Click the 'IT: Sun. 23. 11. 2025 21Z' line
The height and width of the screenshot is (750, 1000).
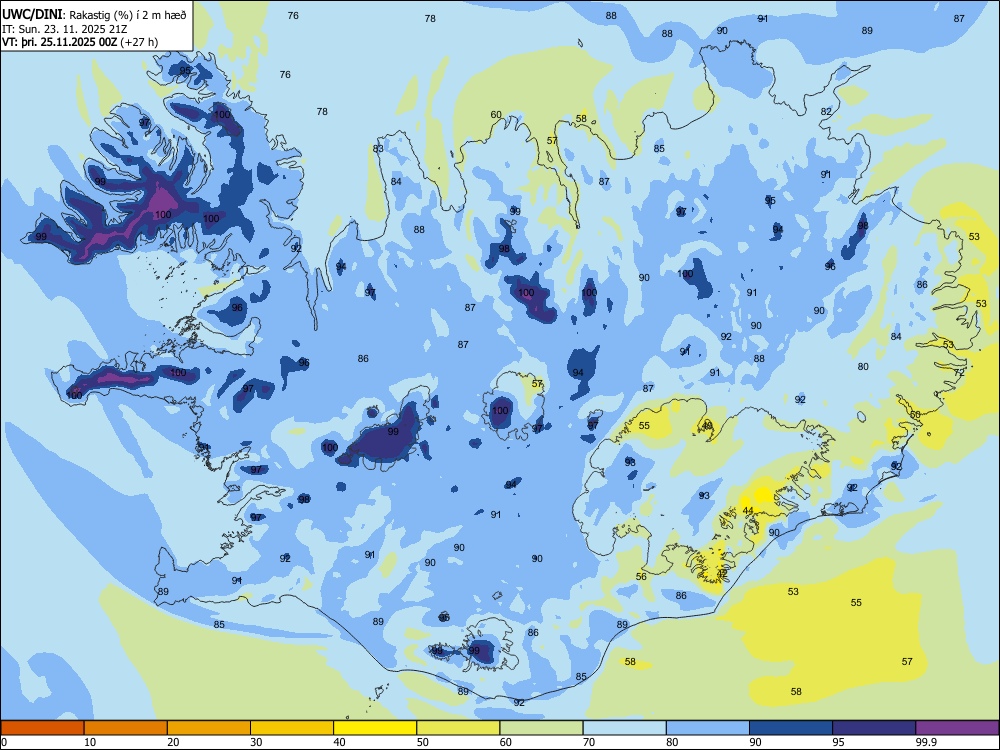pos(66,29)
